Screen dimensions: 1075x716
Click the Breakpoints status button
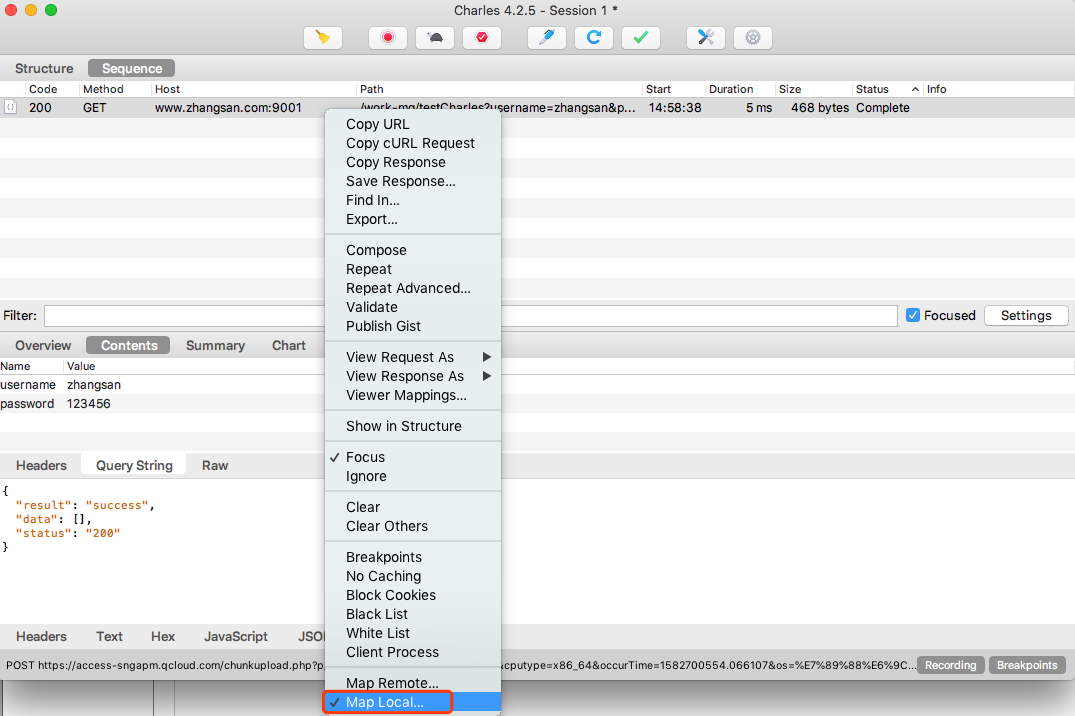1027,665
